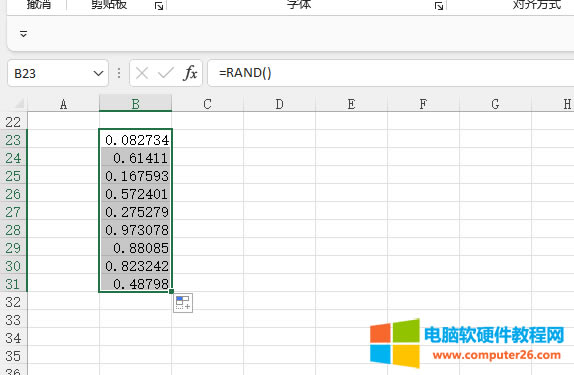Confirm formula with checkmark icon
574x375 pixels.
165,73
